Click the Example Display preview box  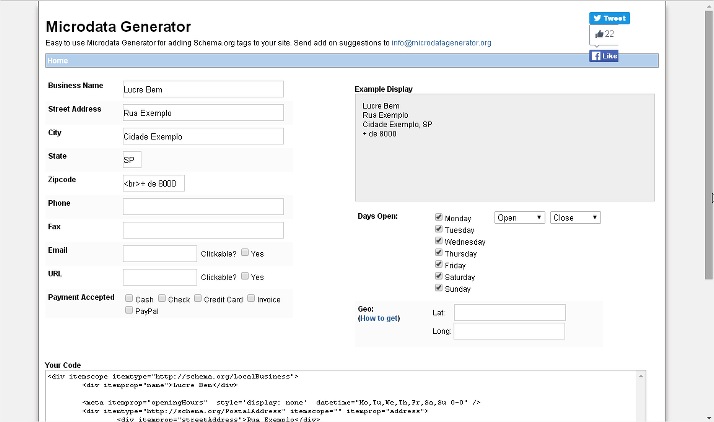(x=505, y=148)
